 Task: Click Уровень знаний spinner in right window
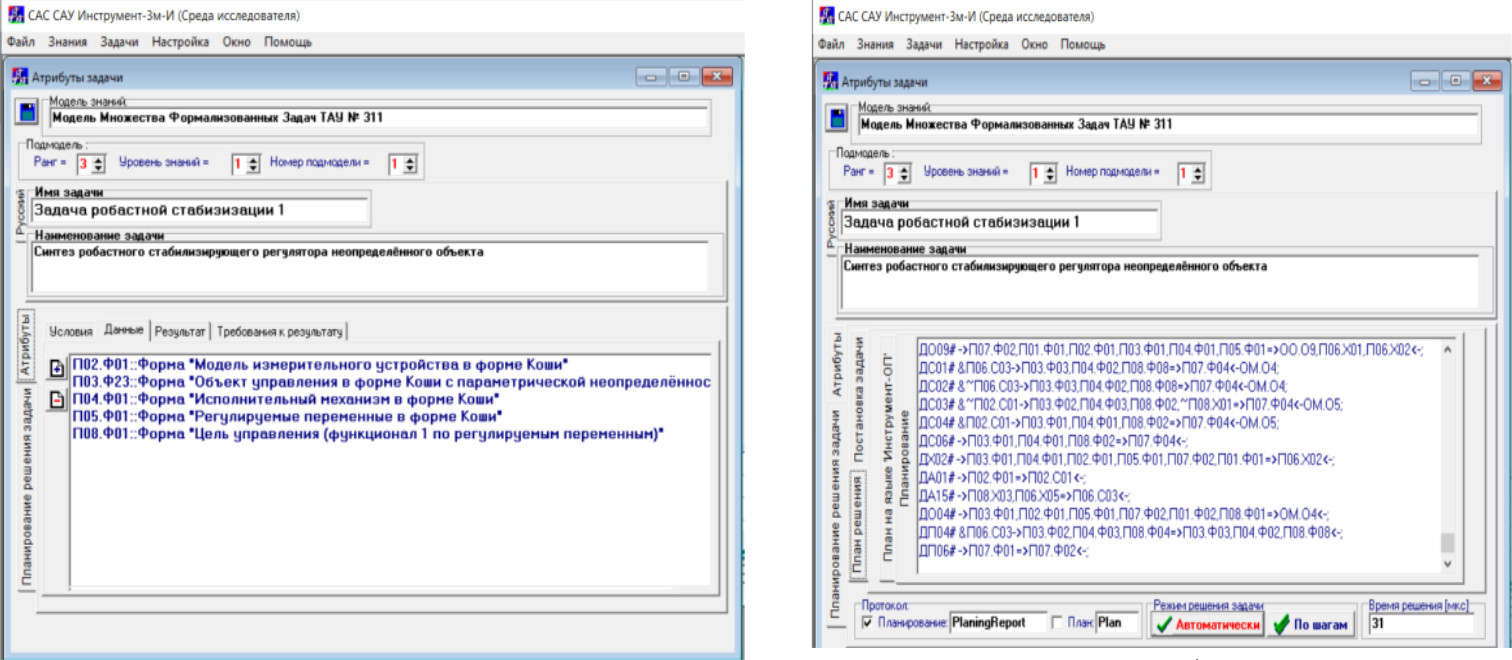[x=1049, y=173]
